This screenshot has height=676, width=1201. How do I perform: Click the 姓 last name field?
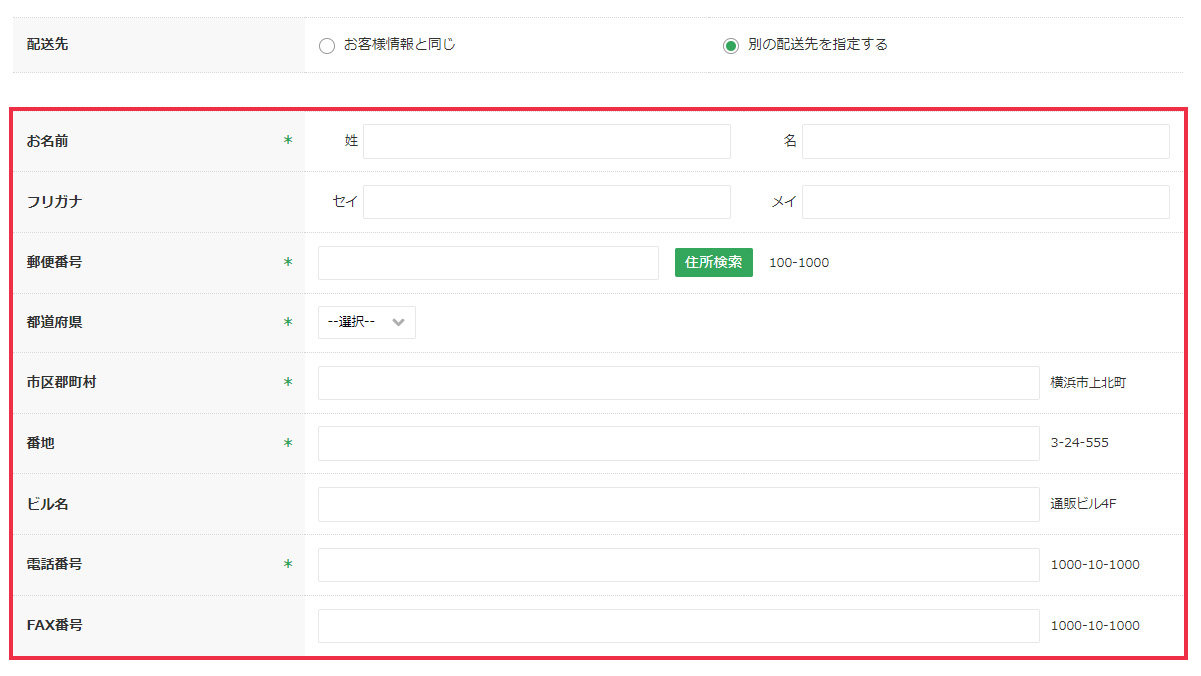tap(546, 141)
